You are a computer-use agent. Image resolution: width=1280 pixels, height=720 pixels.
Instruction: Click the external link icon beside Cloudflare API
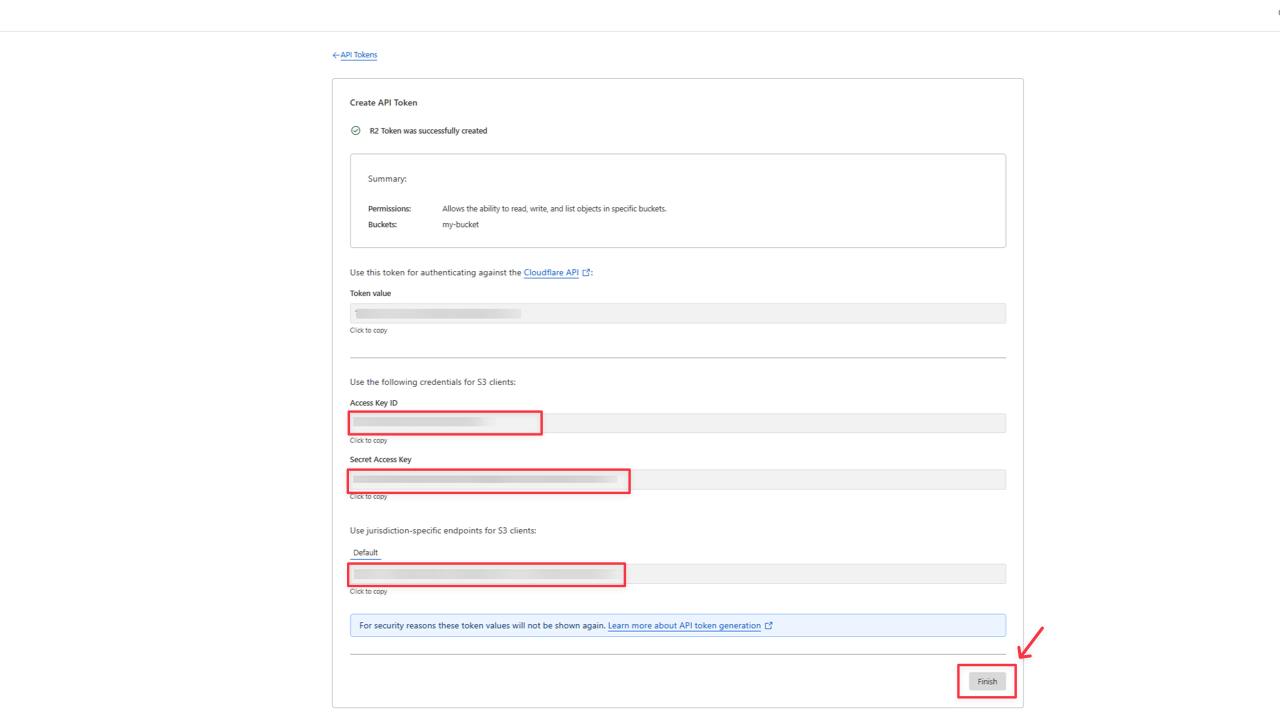pyautogui.click(x=585, y=271)
